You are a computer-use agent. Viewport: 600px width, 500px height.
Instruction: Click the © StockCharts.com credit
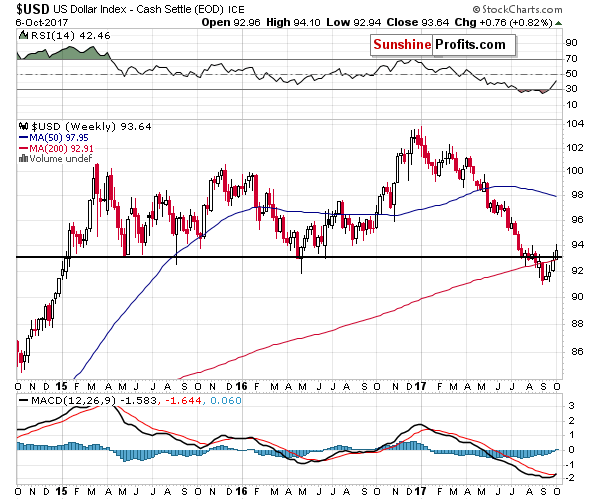(x=517, y=9)
